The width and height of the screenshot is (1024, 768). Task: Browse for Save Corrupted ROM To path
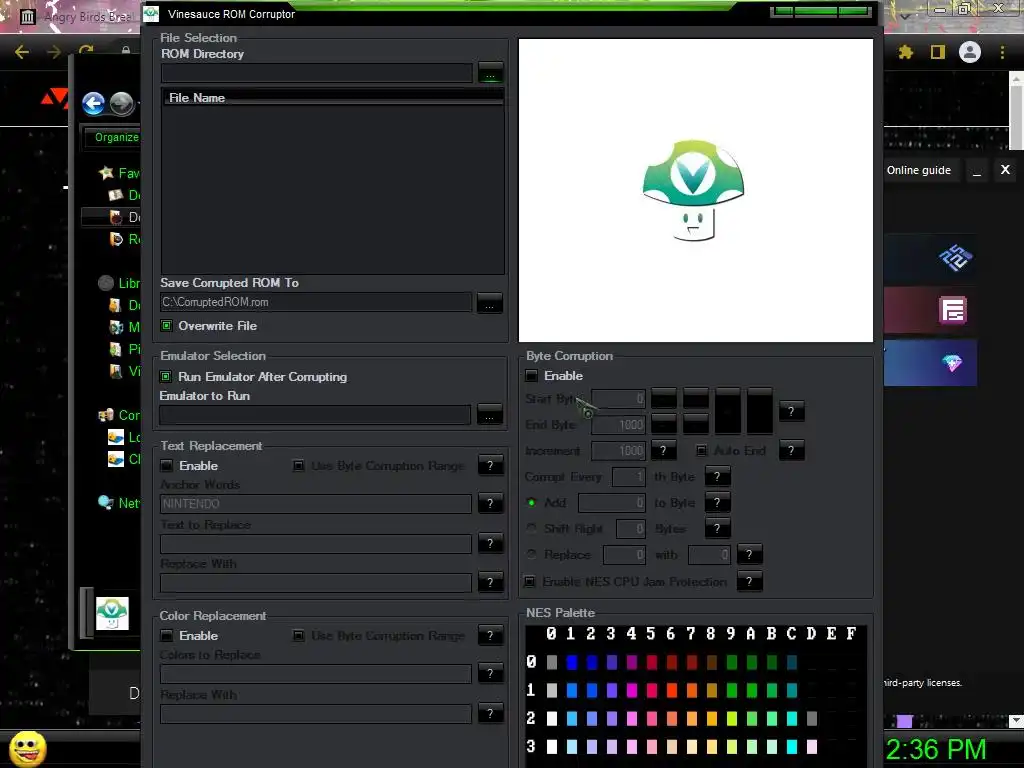(x=489, y=303)
